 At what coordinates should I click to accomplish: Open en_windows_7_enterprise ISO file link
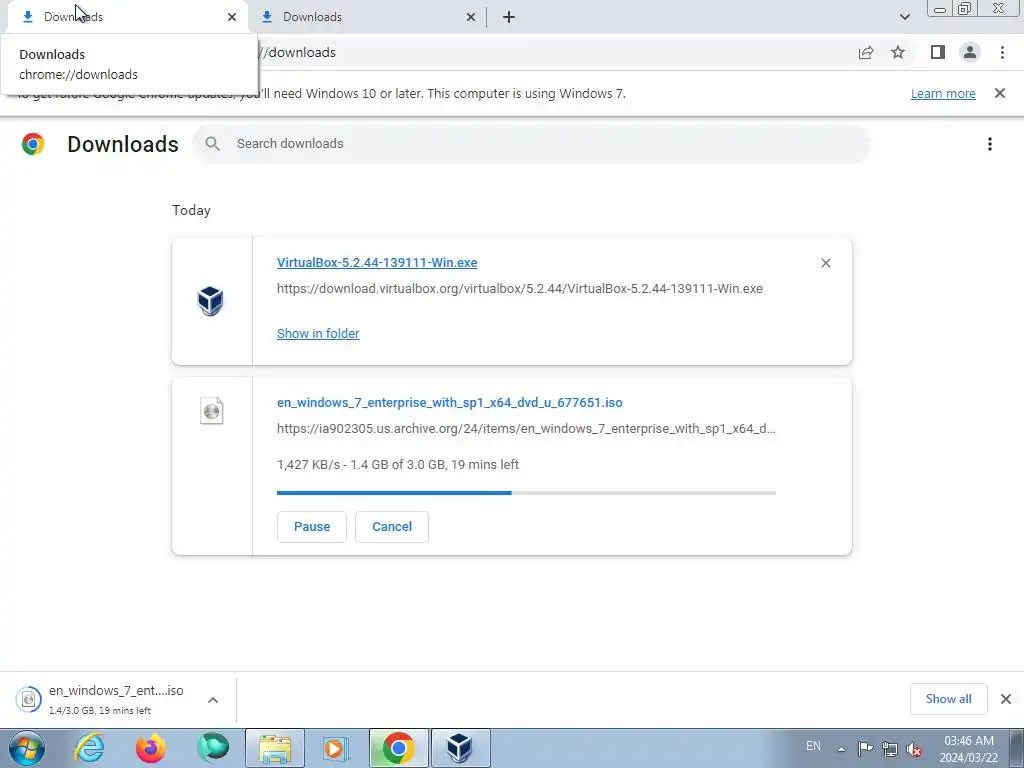click(x=449, y=402)
